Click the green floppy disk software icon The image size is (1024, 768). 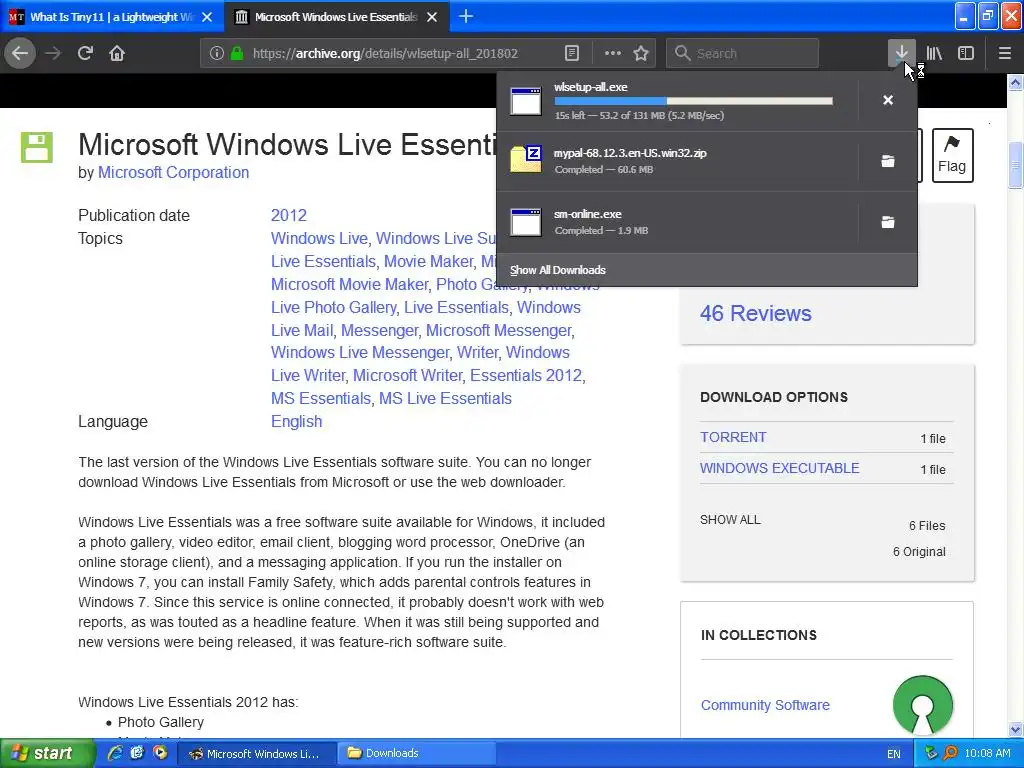tap(37, 147)
